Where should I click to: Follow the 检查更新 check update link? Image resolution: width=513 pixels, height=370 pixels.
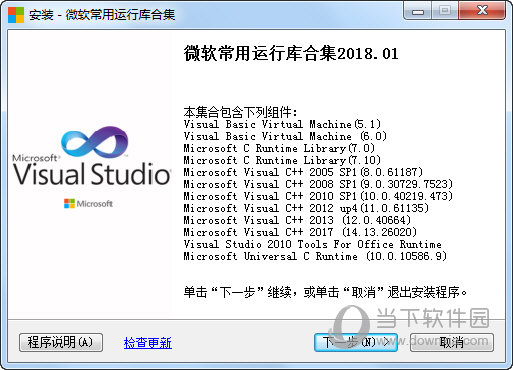click(148, 343)
